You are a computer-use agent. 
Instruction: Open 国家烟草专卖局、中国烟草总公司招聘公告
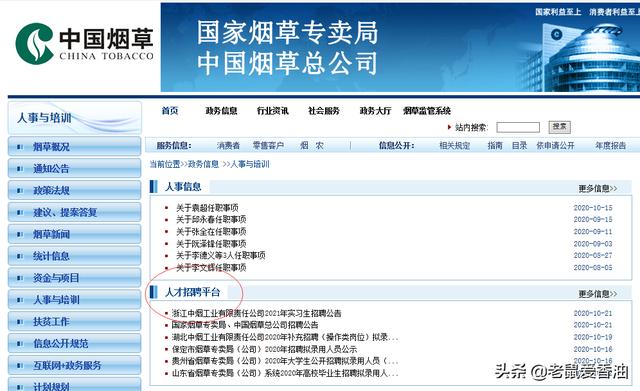[x=245, y=325]
